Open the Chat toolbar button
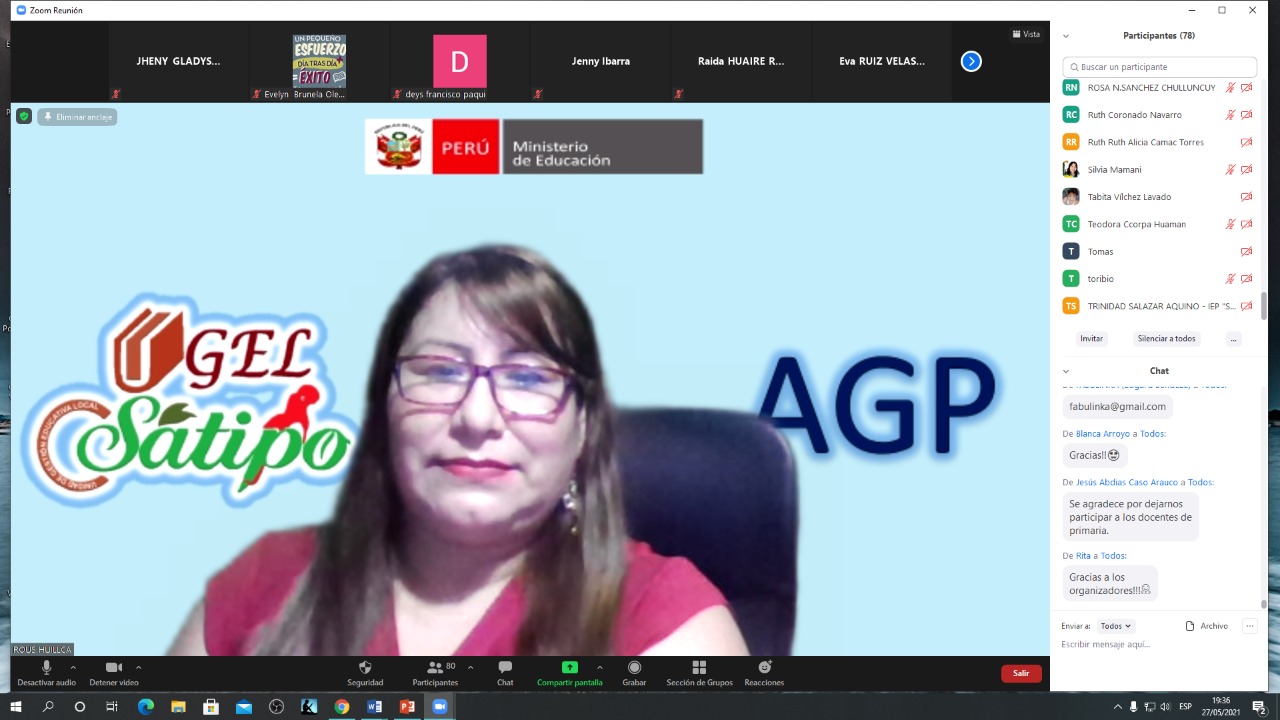 pos(505,673)
